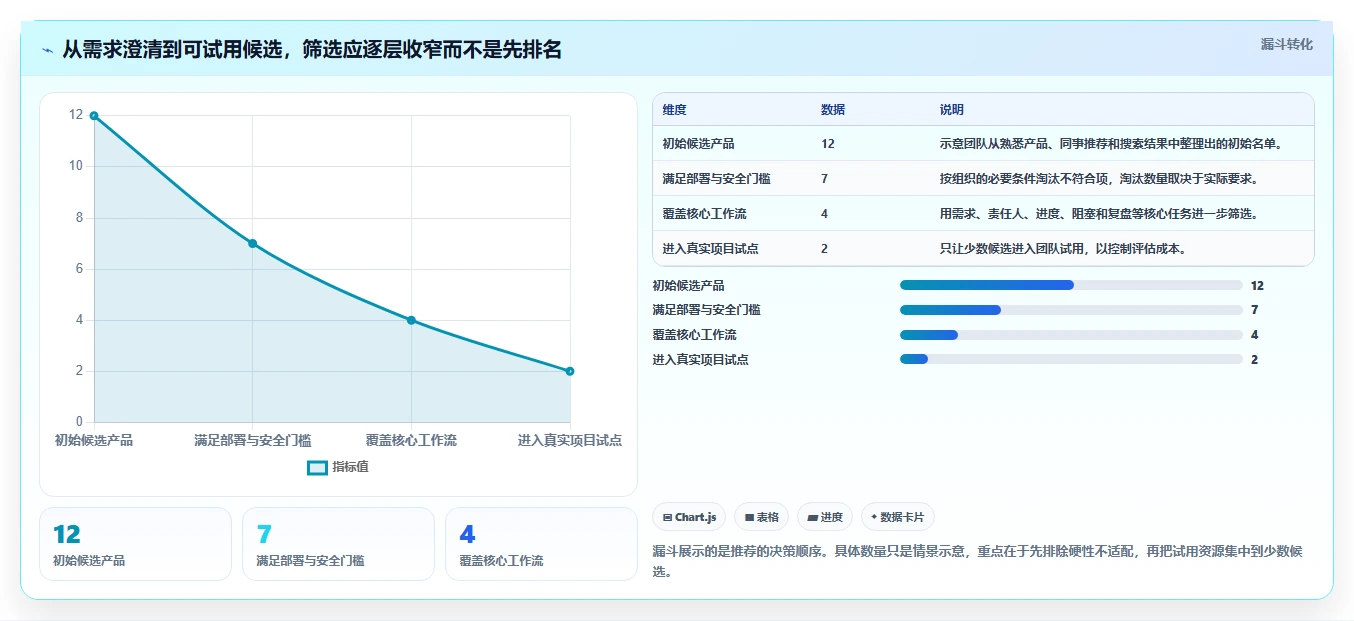Click the 进入真实项目试点 progress bar
1354x621 pixels.
coord(1071,359)
